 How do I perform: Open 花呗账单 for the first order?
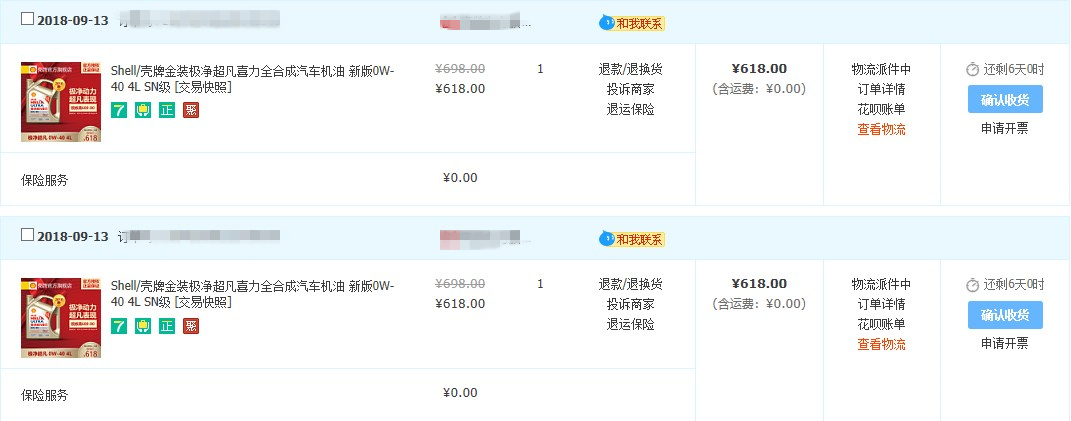tap(881, 109)
